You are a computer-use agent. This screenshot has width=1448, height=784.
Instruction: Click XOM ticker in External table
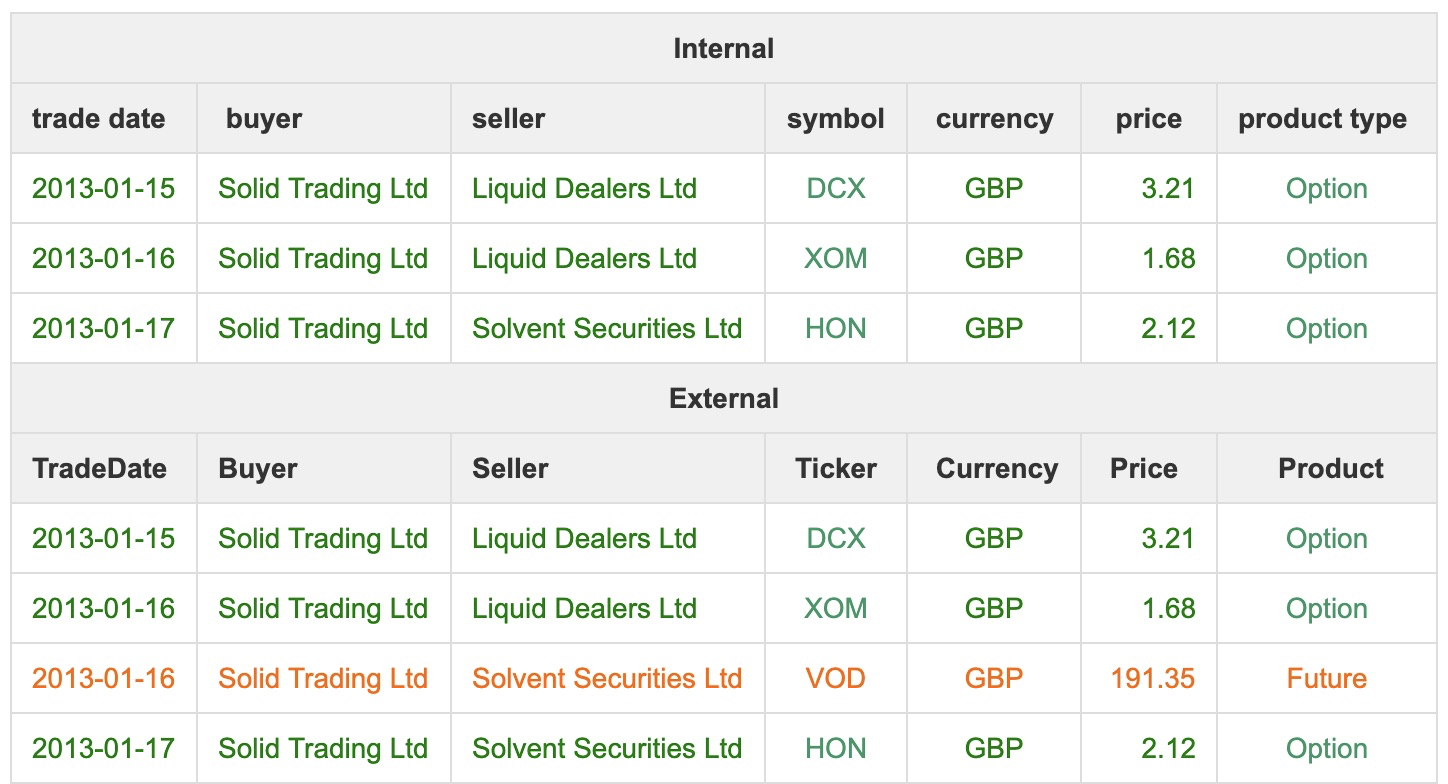[x=835, y=609]
